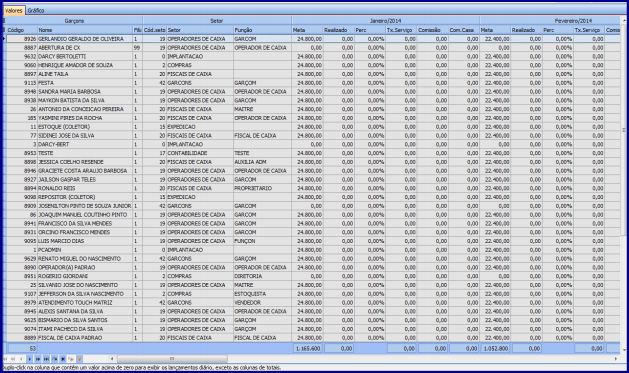Save bookmark navigator button
The image size is (629, 373).
pos(55,359)
